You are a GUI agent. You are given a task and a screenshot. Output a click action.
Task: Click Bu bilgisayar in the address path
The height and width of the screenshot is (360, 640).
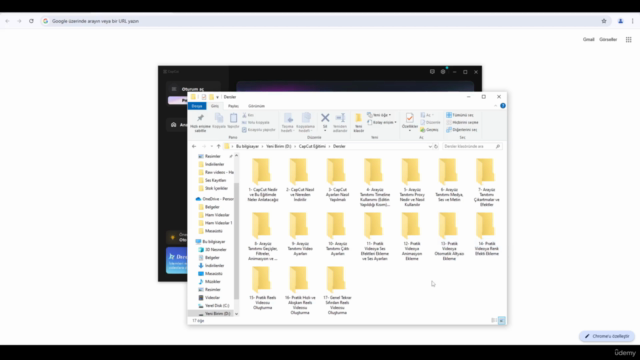click(247, 146)
